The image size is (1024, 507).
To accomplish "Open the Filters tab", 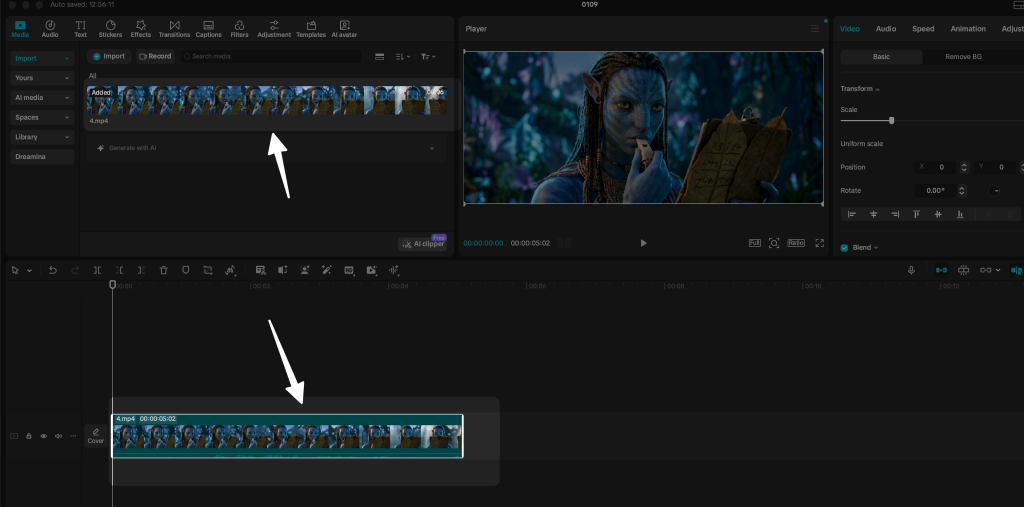I will click(x=240, y=29).
